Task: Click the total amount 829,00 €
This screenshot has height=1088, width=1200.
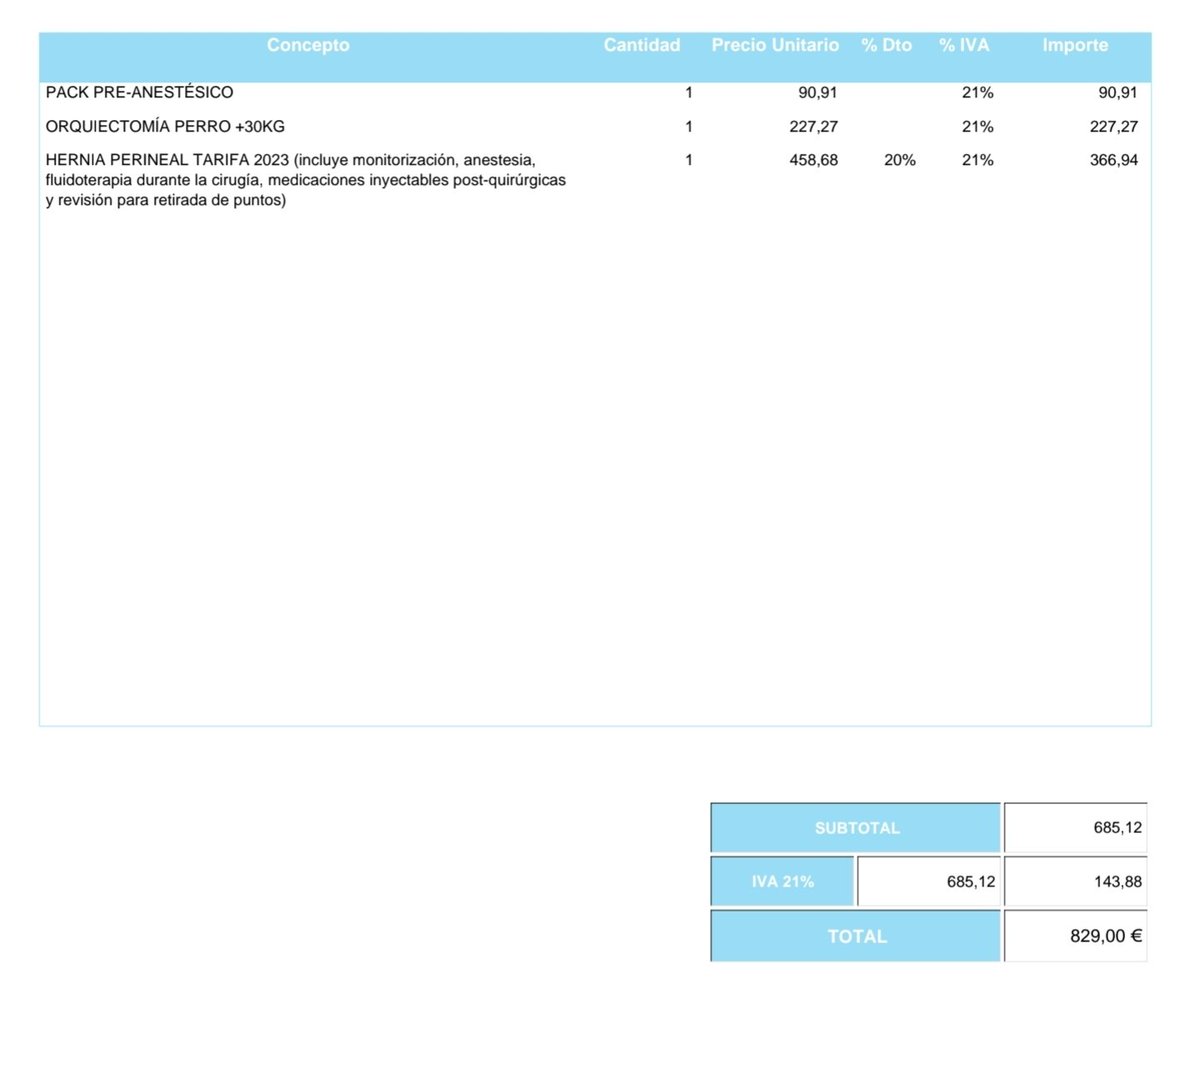Action: tap(1075, 936)
